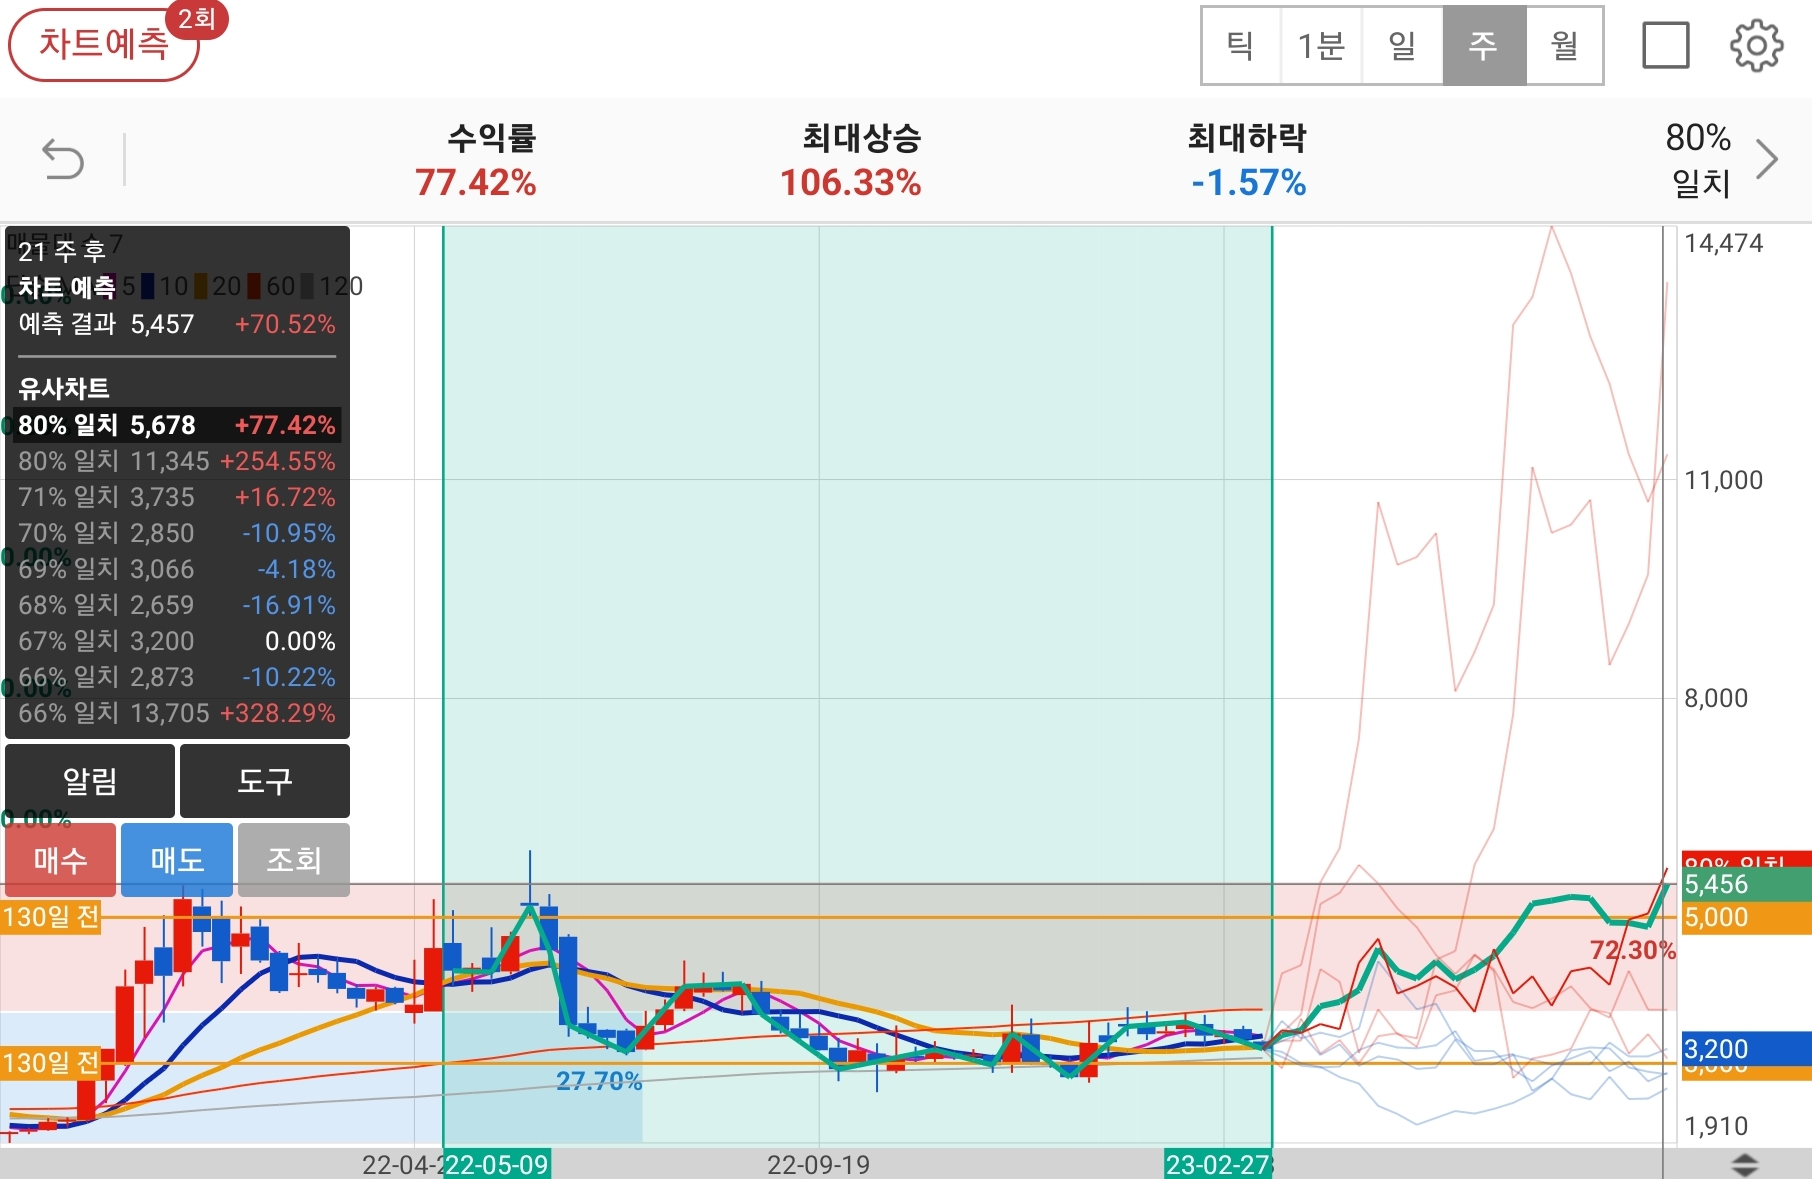Image resolution: width=1812 pixels, height=1179 pixels.
Task: Tap the 72.30% percentage label
Action: 1632,950
